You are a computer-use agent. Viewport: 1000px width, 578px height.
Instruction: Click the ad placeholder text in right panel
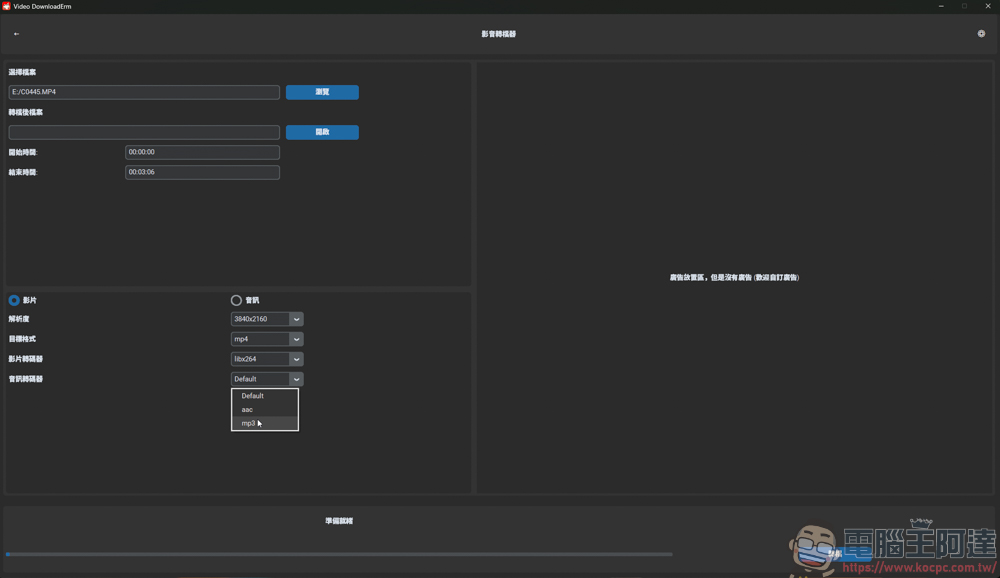point(734,278)
